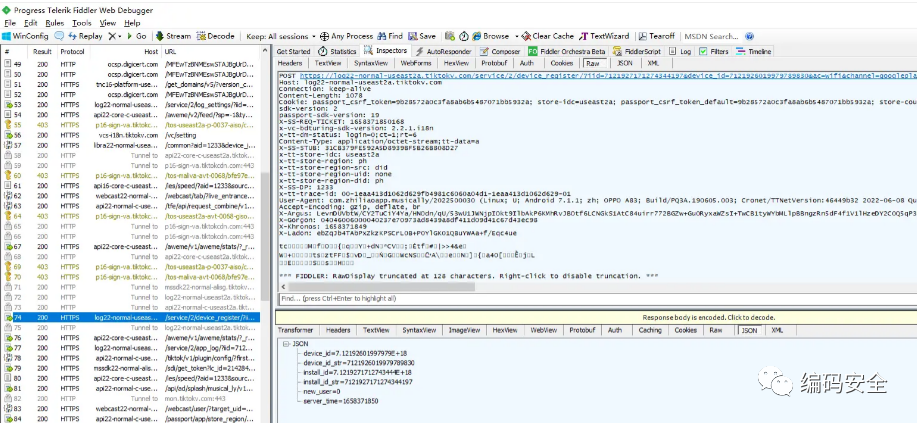Click the padlock icon of session 60
917x423 pixels.
coord(9,176)
